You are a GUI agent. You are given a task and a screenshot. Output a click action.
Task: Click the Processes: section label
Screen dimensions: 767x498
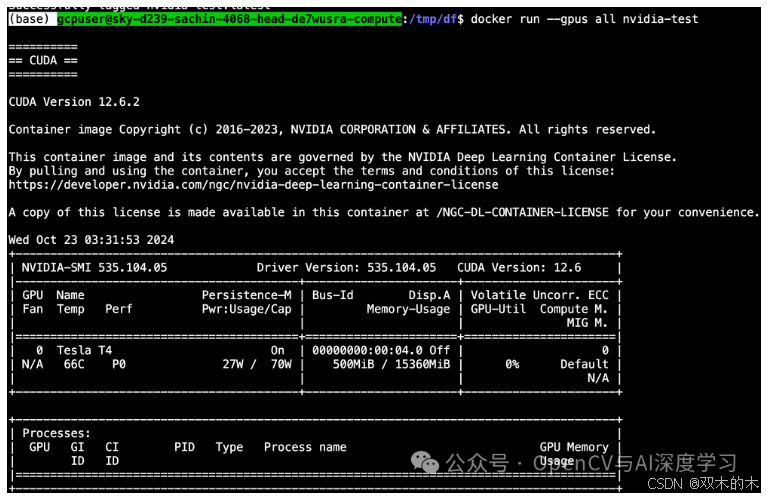[x=56, y=433]
